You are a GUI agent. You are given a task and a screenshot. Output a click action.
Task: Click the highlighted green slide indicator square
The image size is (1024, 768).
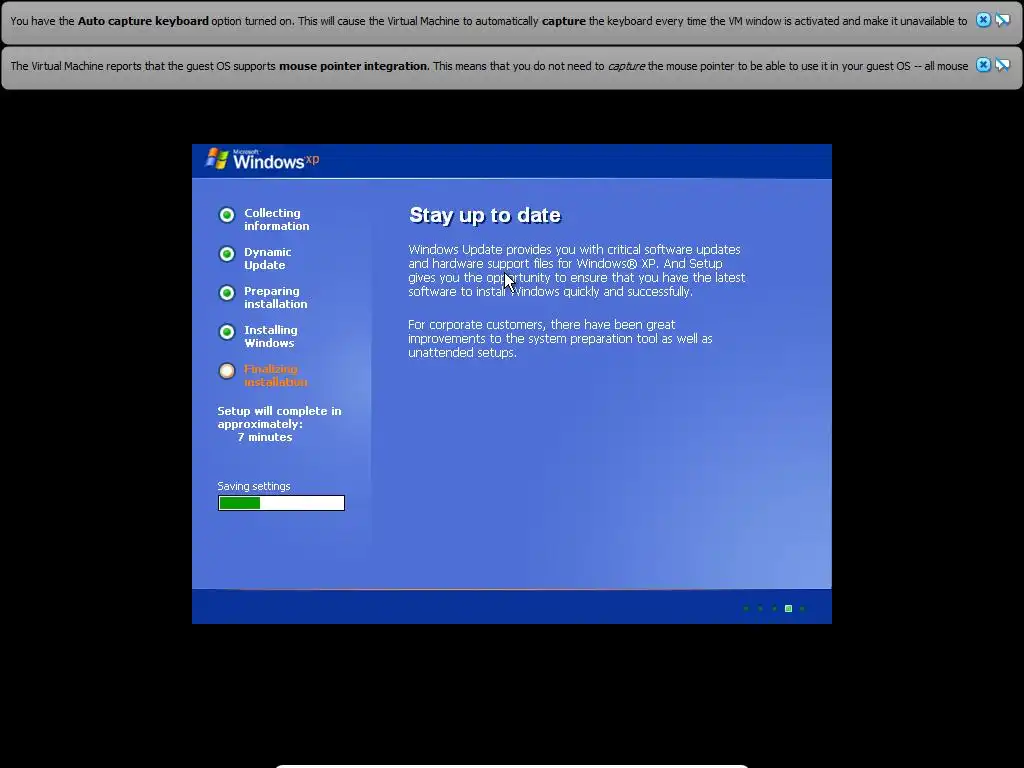(788, 609)
